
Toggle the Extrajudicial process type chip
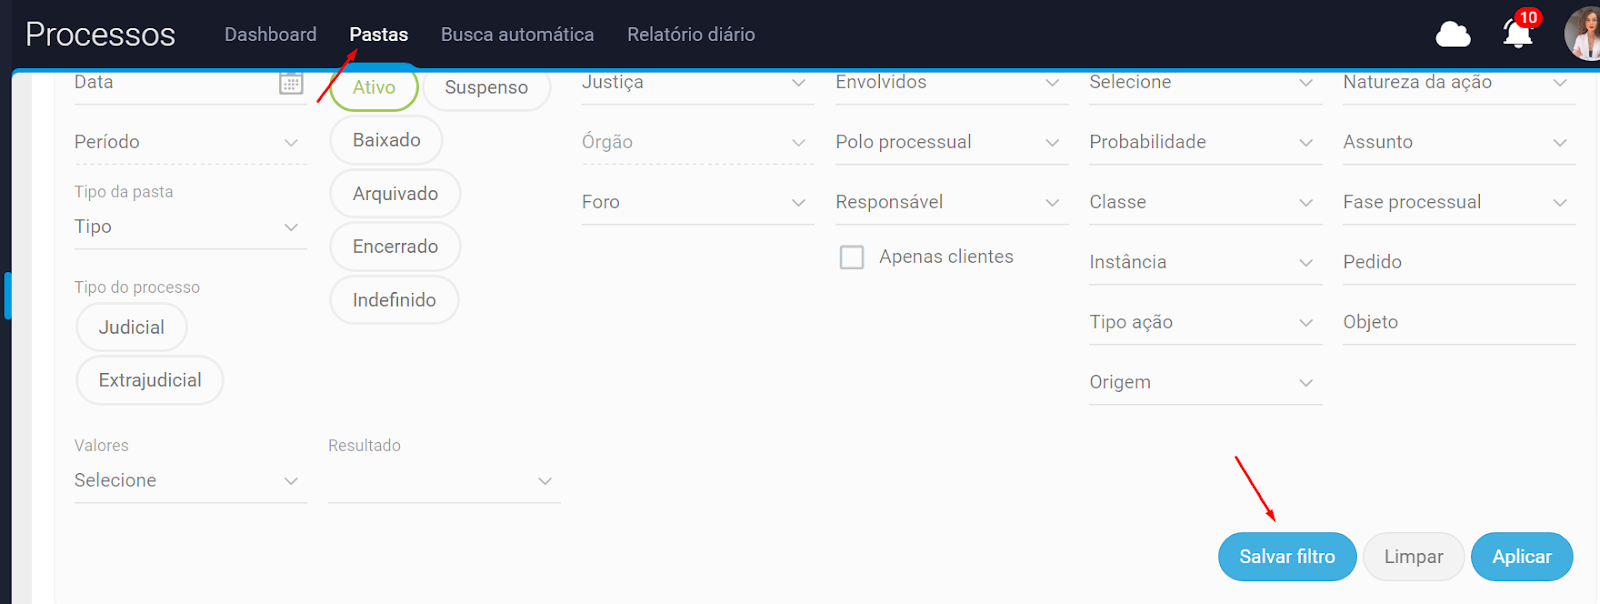(150, 381)
